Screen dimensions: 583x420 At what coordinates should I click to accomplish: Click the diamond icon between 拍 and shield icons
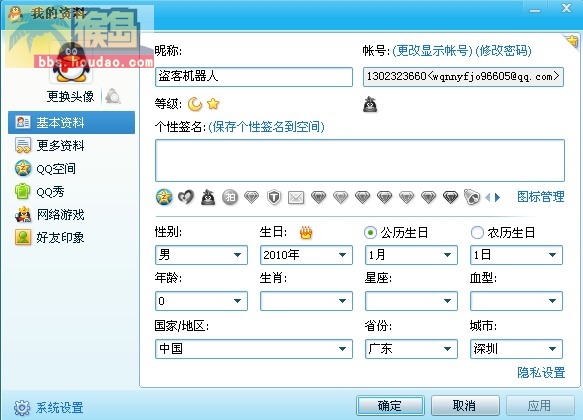(252, 197)
